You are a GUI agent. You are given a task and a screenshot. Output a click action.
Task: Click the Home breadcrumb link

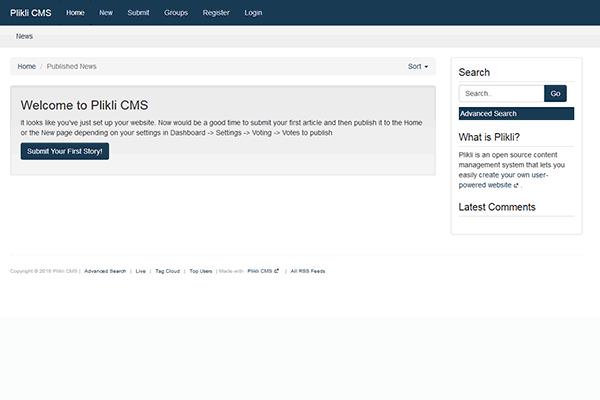click(26, 66)
